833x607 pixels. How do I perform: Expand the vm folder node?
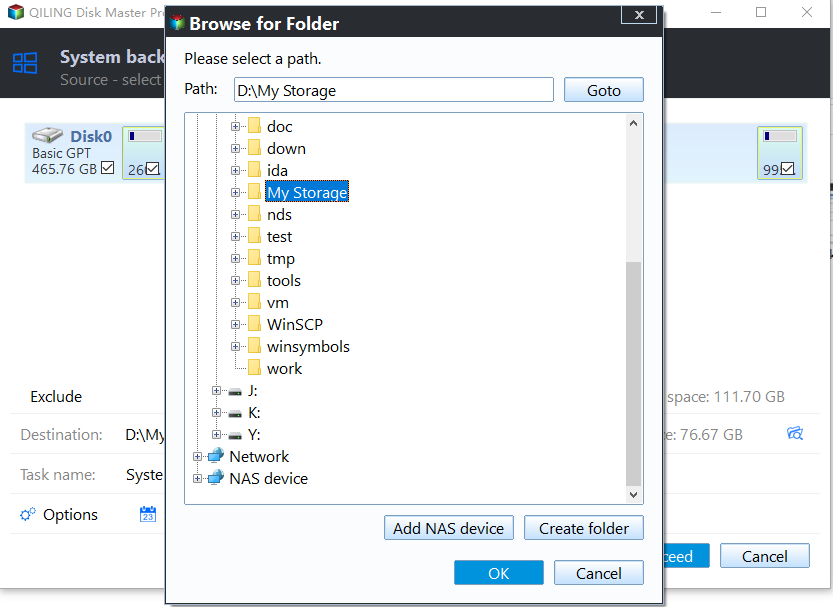click(x=235, y=303)
